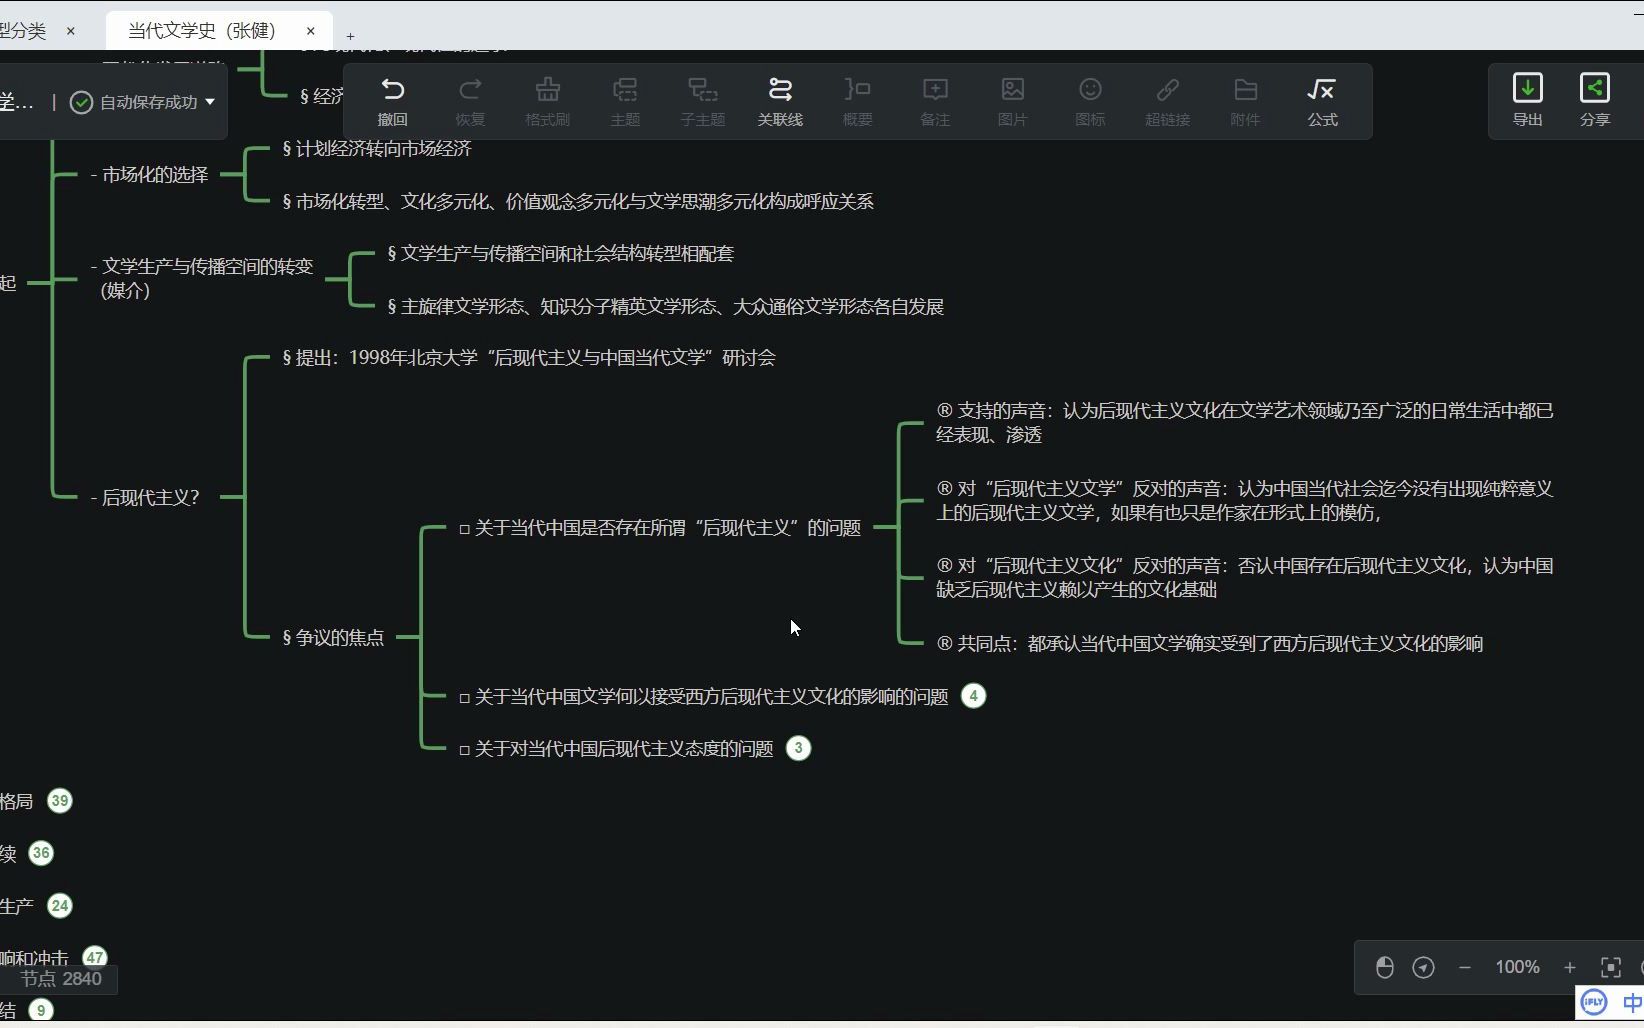Select the 市场化的选择 node
This screenshot has width=1644, height=1028.
(149, 174)
